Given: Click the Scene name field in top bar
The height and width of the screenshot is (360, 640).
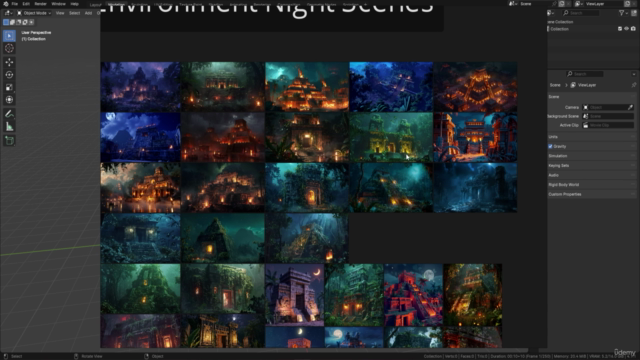Looking at the screenshot, I should (x=537, y=4).
